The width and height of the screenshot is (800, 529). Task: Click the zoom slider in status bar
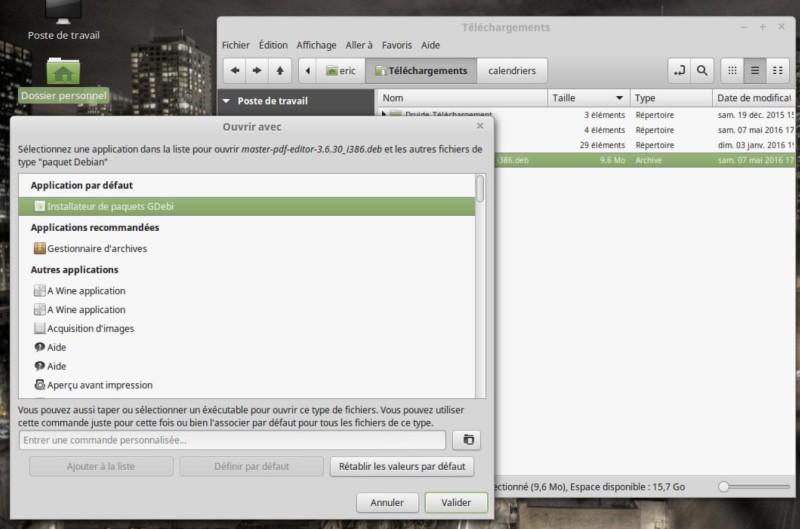point(724,486)
